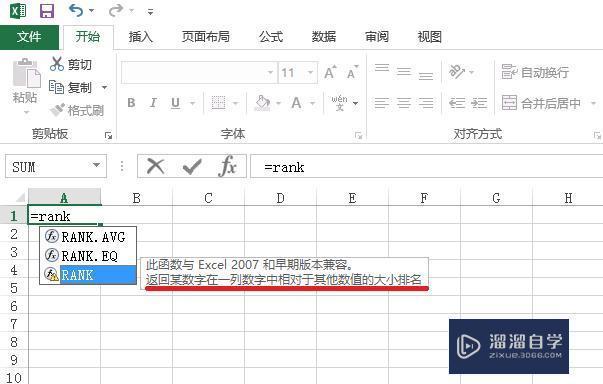
Task: Click the Excel application icon
Action: (18, 11)
